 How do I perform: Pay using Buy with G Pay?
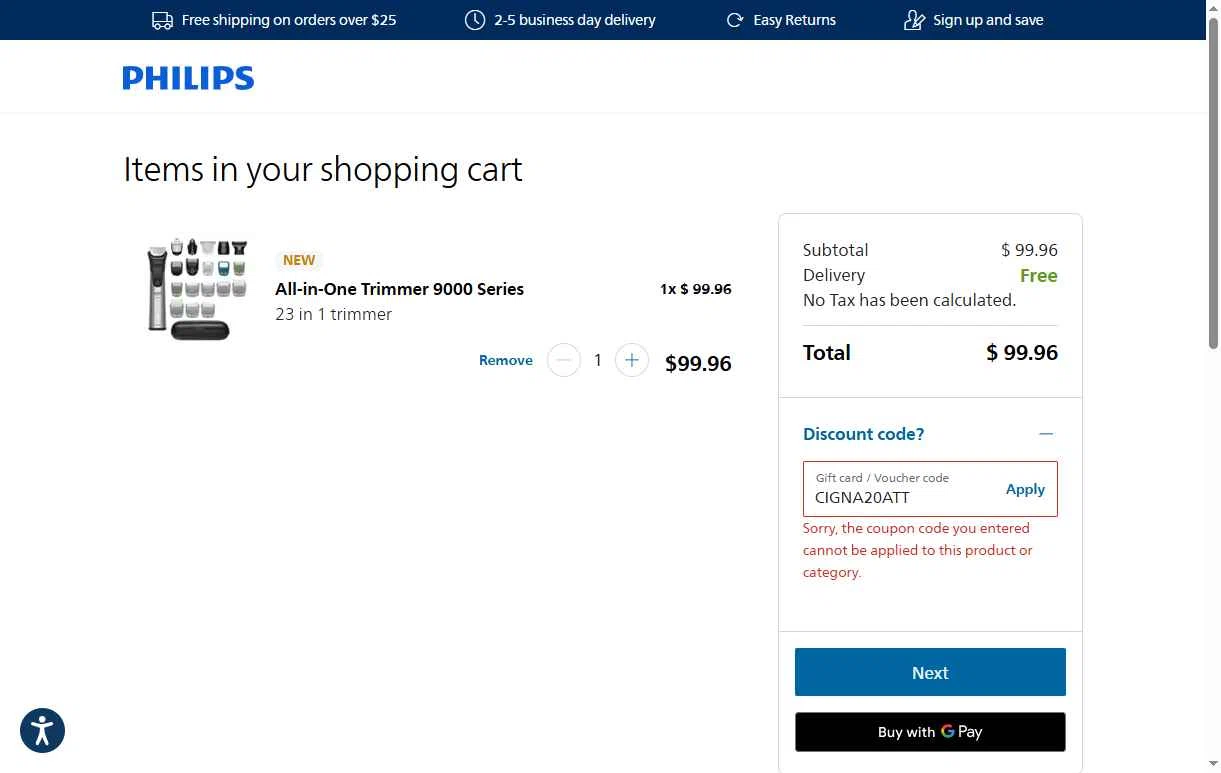coord(930,732)
